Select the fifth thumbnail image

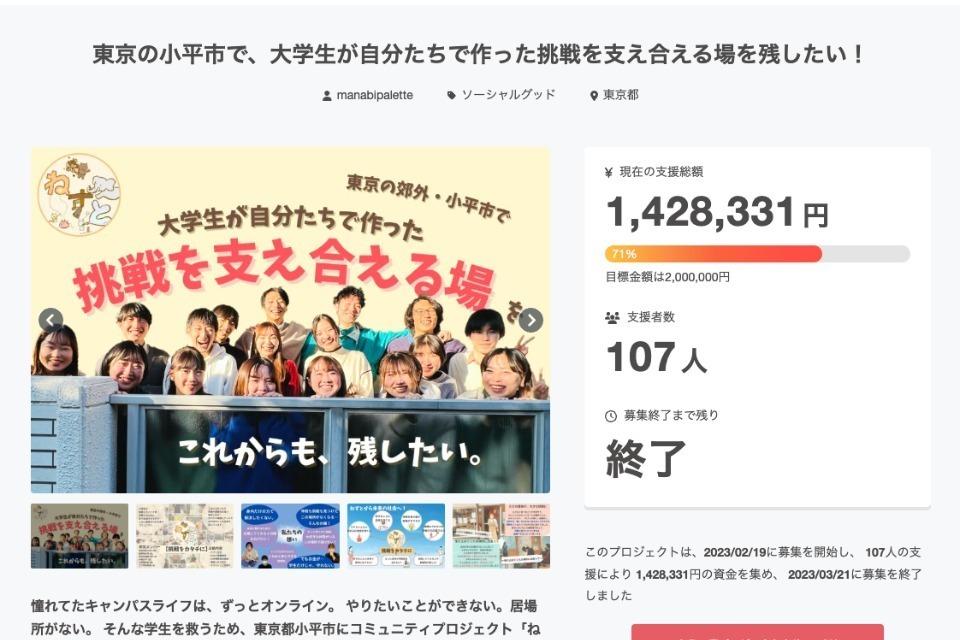click(501, 536)
